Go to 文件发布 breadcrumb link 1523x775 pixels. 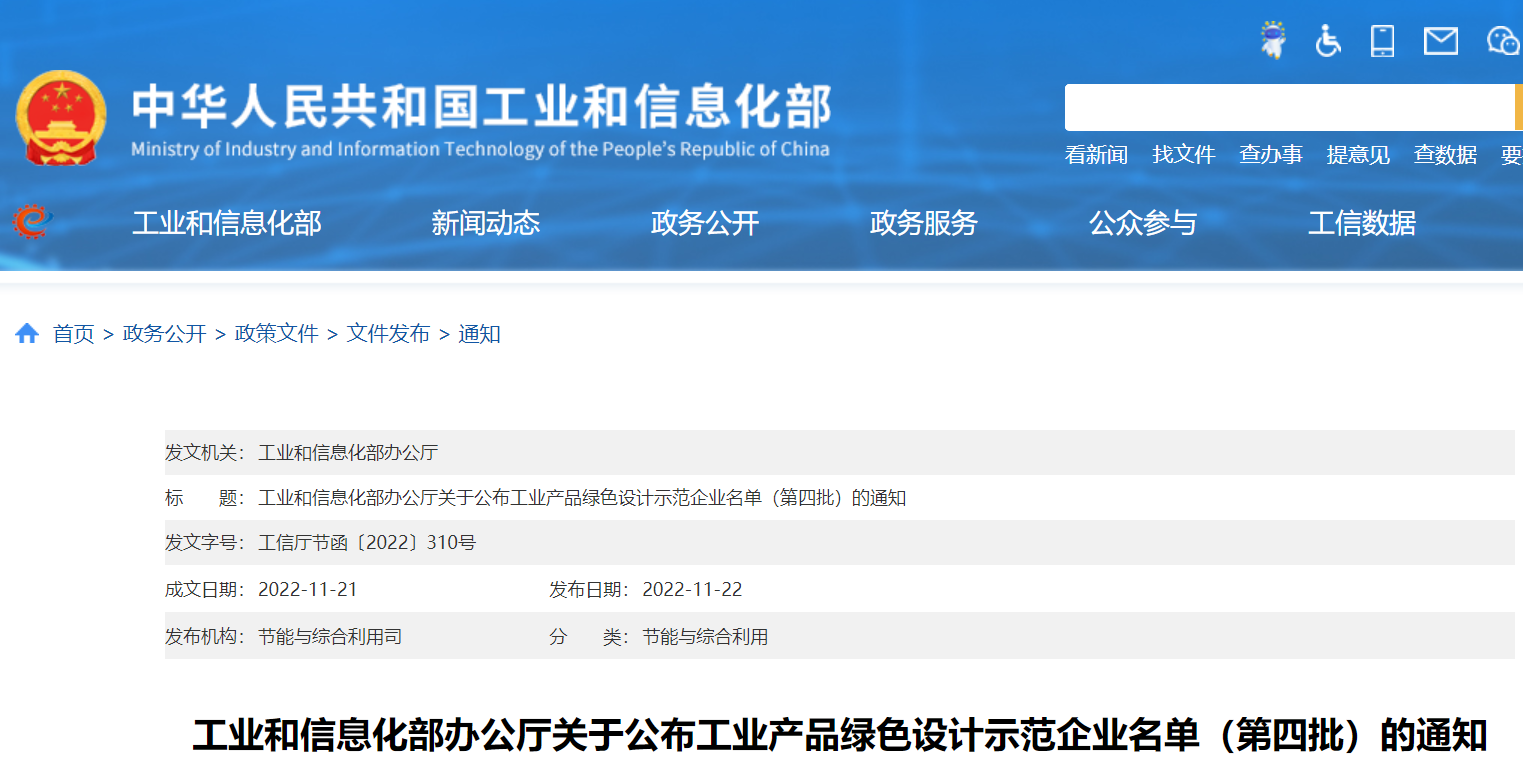tap(388, 334)
